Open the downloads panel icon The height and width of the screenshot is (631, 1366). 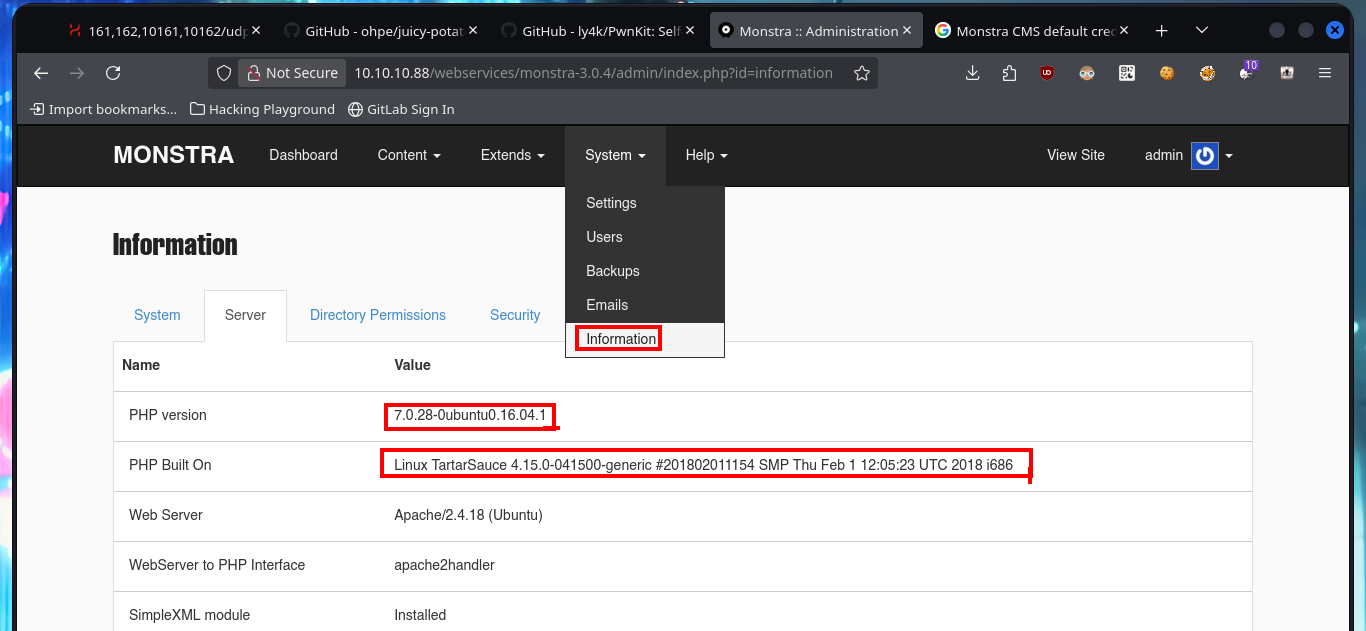pos(972,73)
